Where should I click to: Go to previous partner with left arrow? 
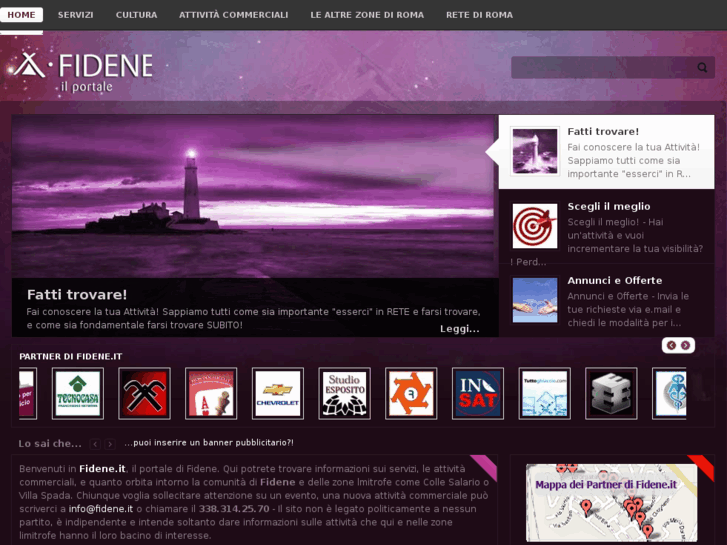[x=671, y=346]
